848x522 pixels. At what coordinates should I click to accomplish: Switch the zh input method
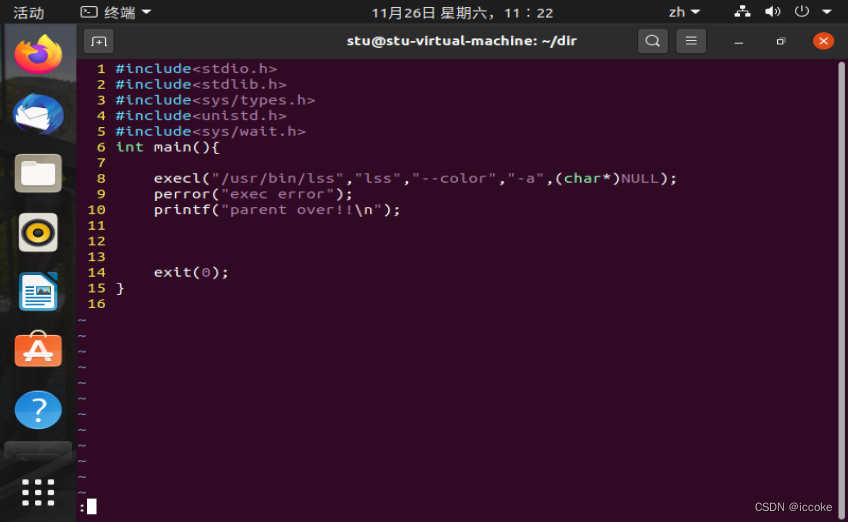[684, 12]
